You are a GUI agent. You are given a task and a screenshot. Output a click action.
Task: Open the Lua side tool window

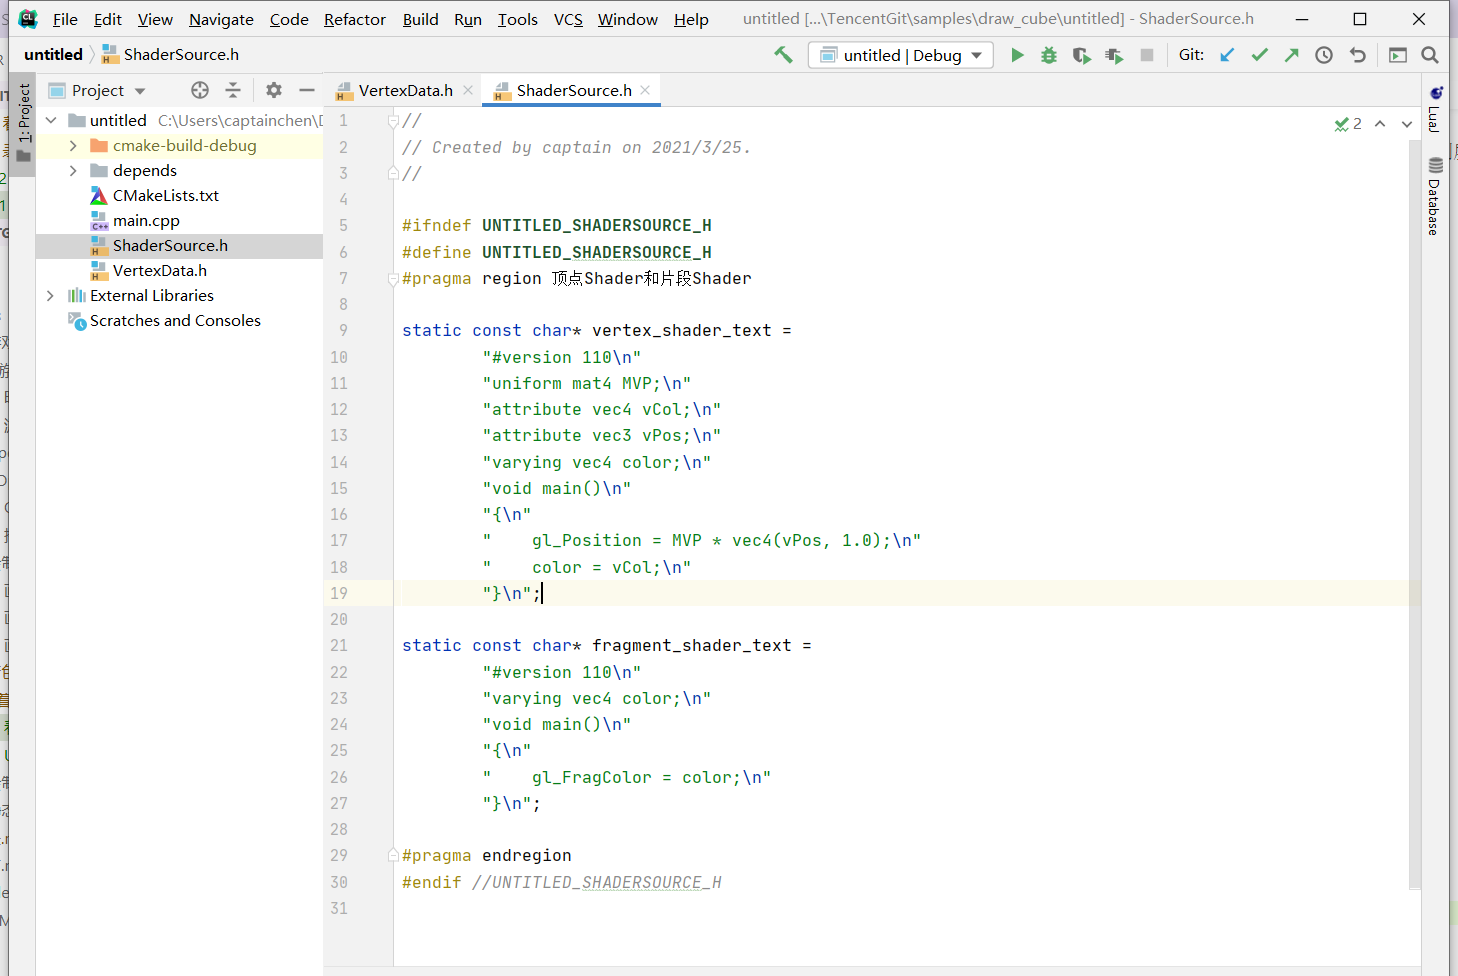click(x=1435, y=110)
